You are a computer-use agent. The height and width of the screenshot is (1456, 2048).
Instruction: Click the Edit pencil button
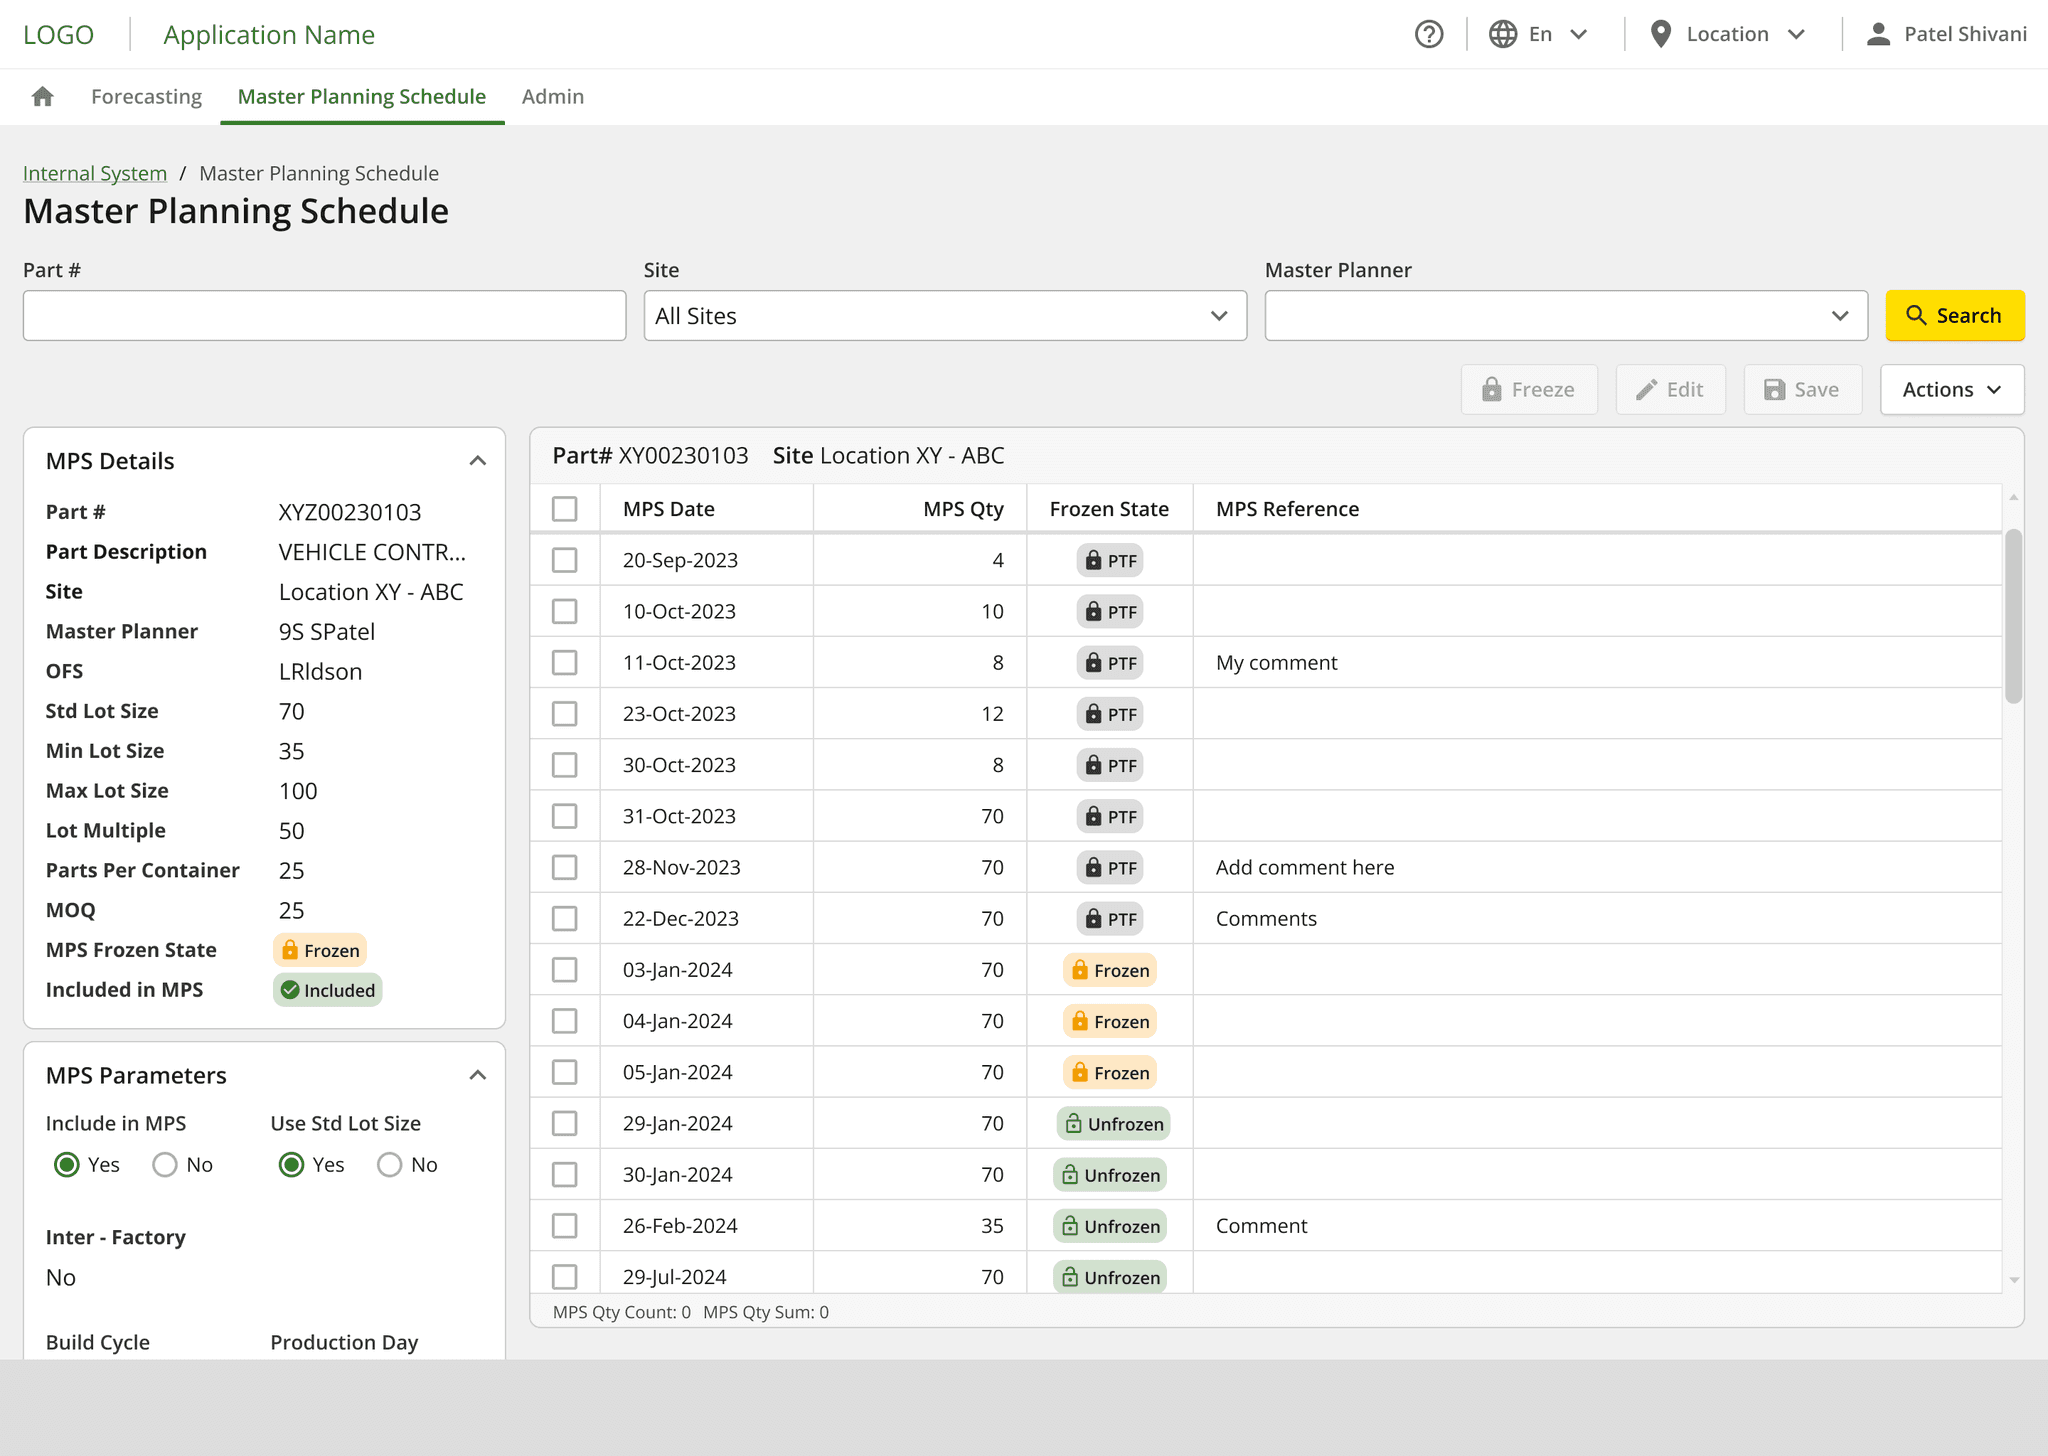pos(1670,389)
